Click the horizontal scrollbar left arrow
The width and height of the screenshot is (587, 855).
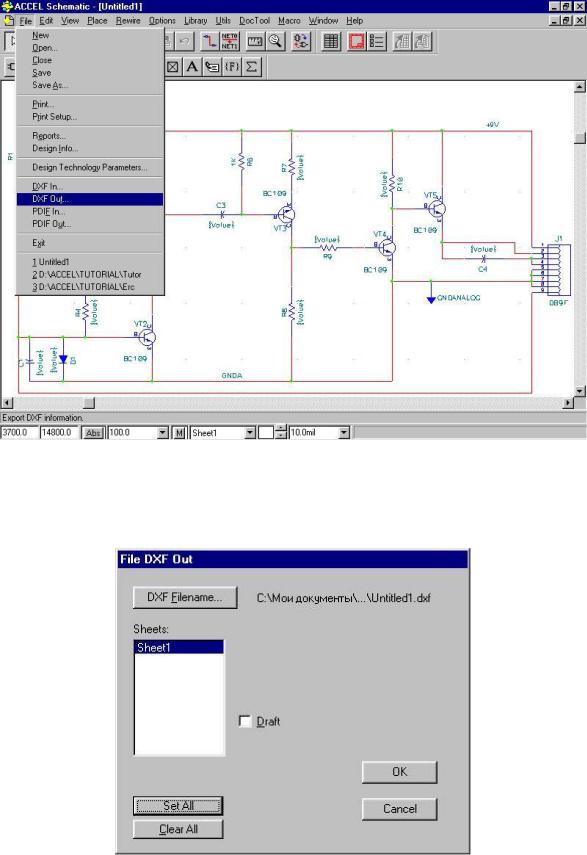pos(7,403)
